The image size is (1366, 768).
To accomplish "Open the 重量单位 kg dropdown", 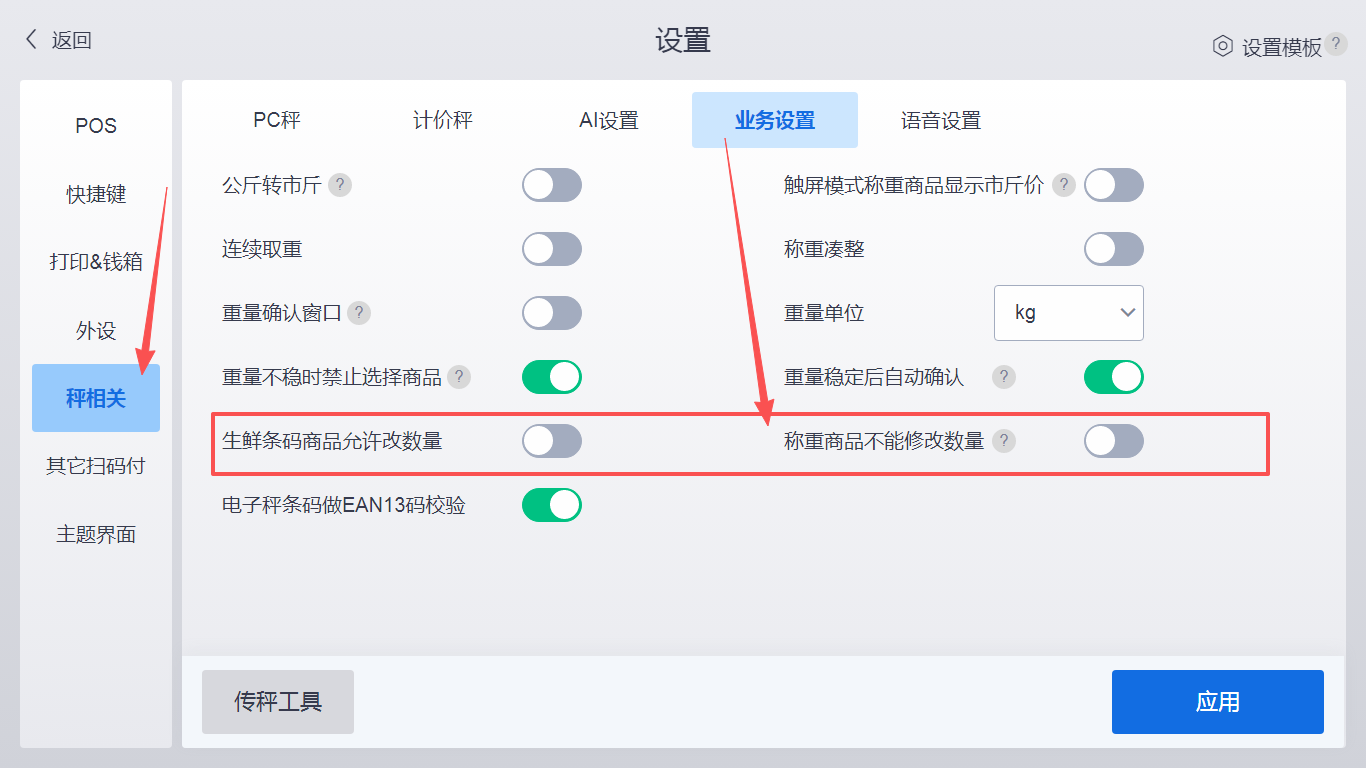I will (x=1068, y=313).
